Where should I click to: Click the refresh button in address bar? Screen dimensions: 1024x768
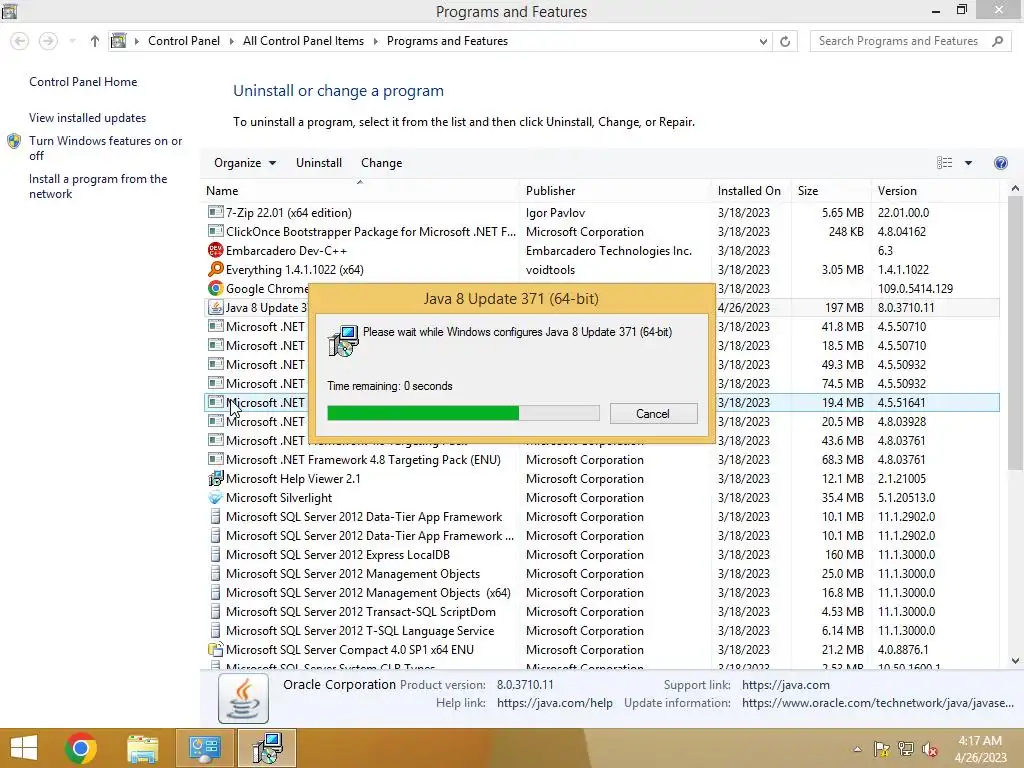point(785,41)
